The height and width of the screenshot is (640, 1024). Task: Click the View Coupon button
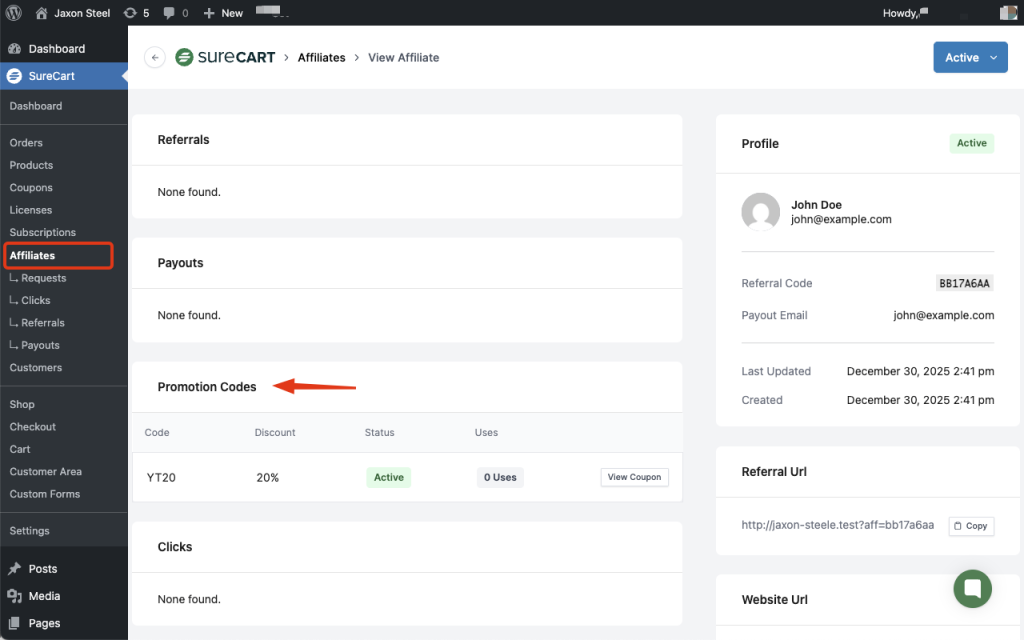pos(634,477)
